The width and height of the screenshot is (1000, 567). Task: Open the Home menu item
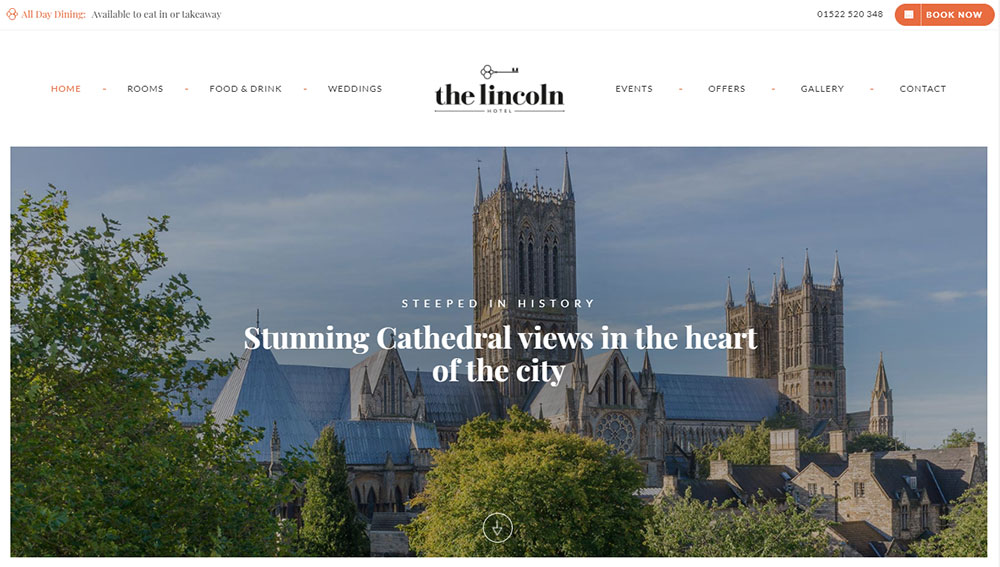(66, 89)
